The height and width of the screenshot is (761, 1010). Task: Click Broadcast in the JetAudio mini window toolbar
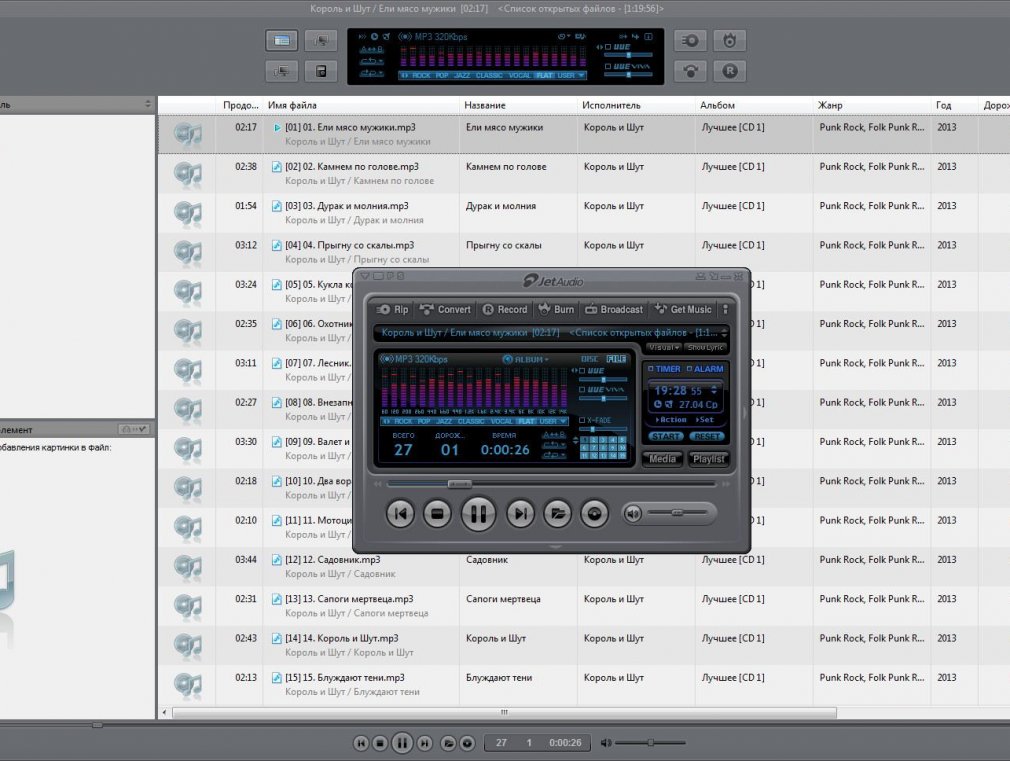pos(614,309)
